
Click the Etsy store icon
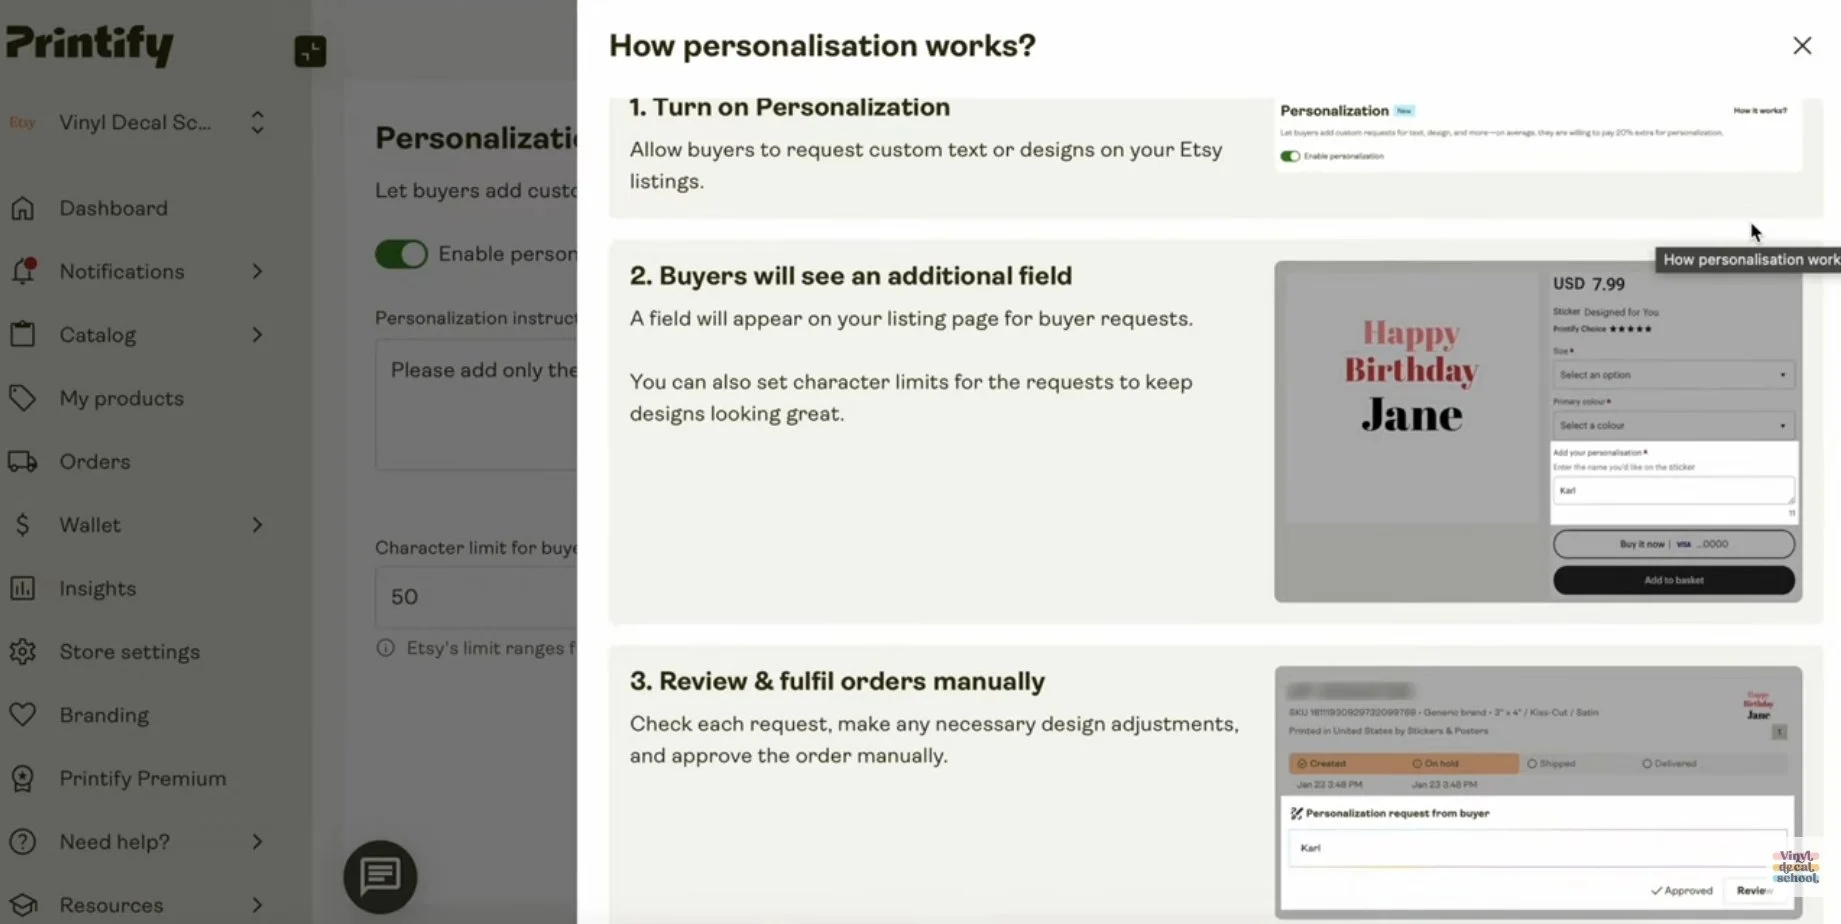click(22, 122)
